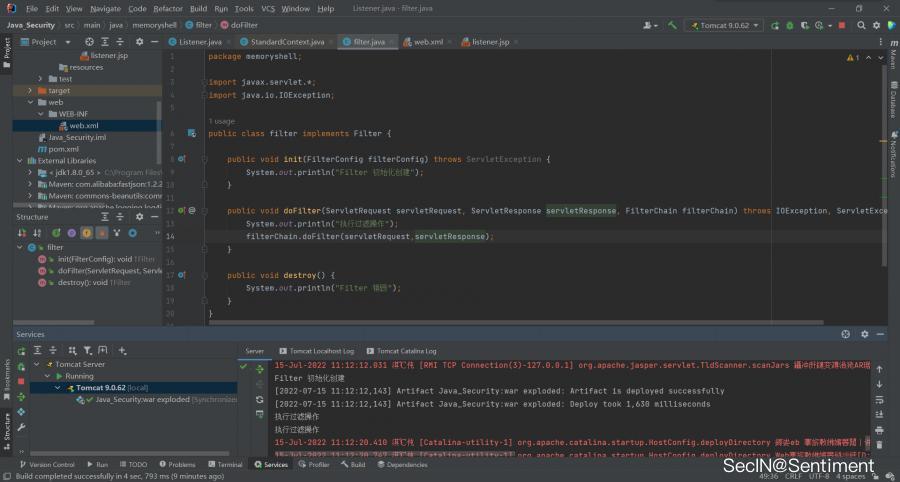
Task: Click the green Build project hammer icon
Action: (x=672, y=25)
